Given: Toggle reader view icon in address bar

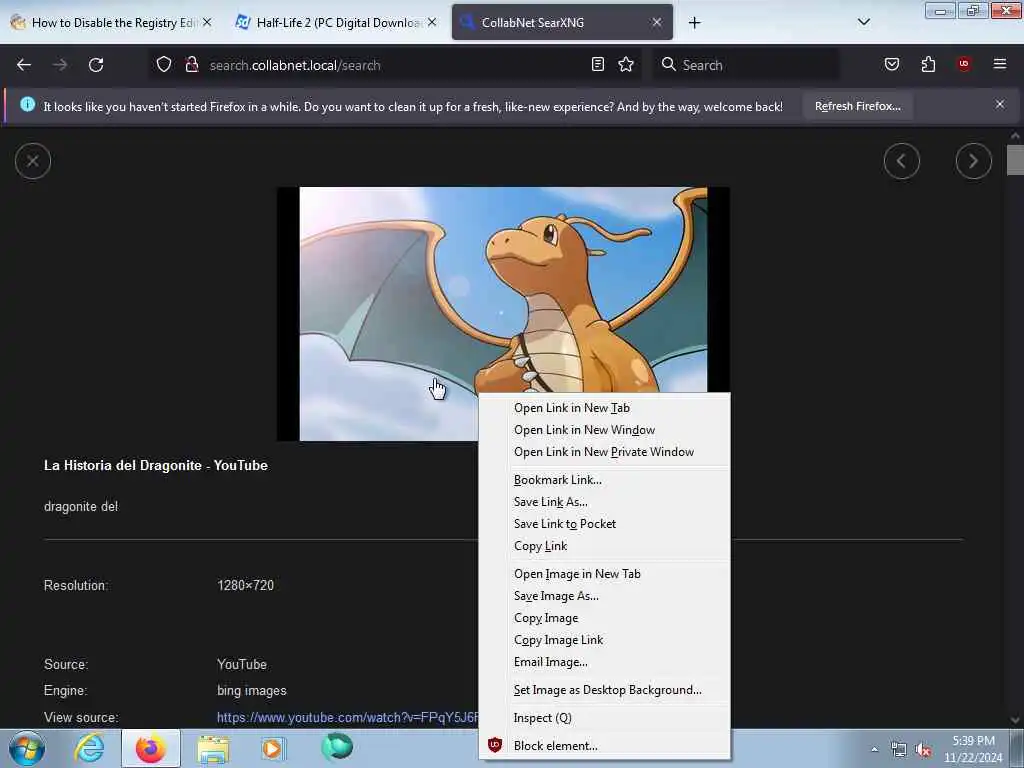Looking at the screenshot, I should click(598, 65).
